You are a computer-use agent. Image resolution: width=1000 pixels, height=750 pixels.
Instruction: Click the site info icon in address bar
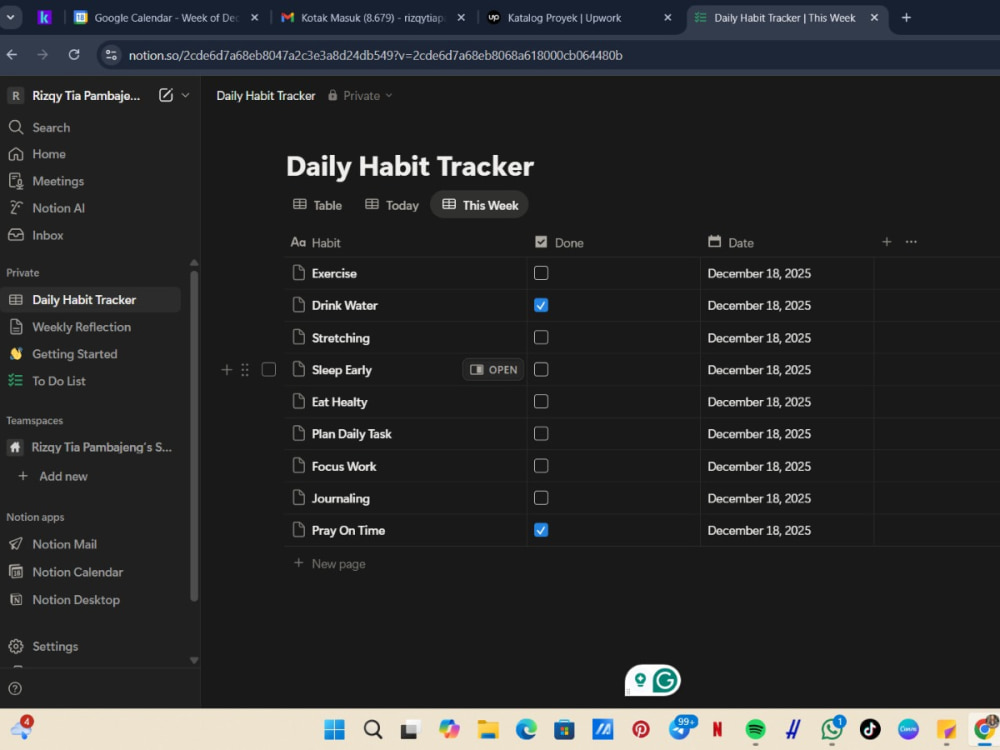pyautogui.click(x=111, y=55)
